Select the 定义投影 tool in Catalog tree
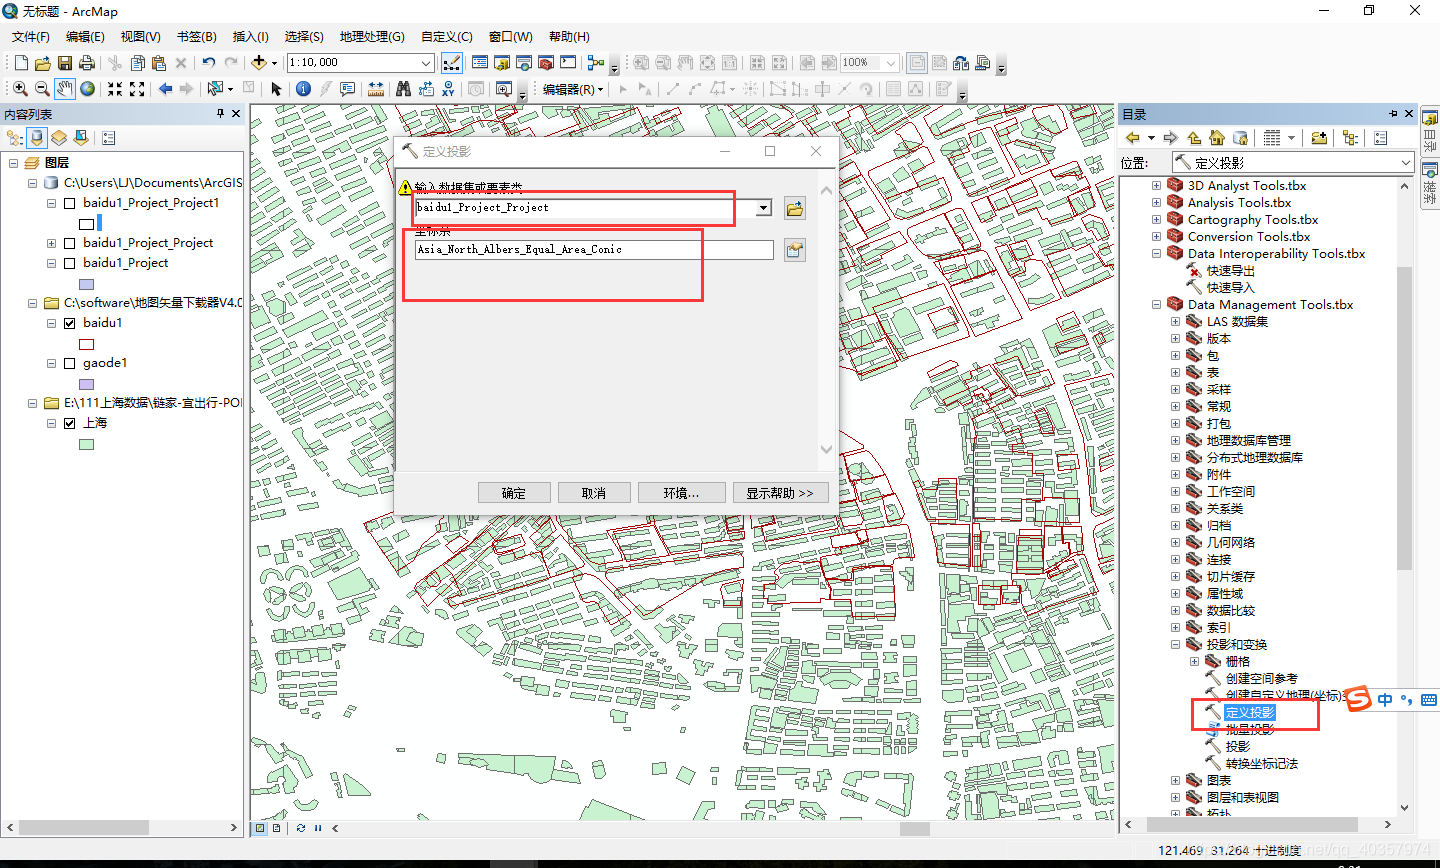Image resolution: width=1440 pixels, height=868 pixels. 1250,713
